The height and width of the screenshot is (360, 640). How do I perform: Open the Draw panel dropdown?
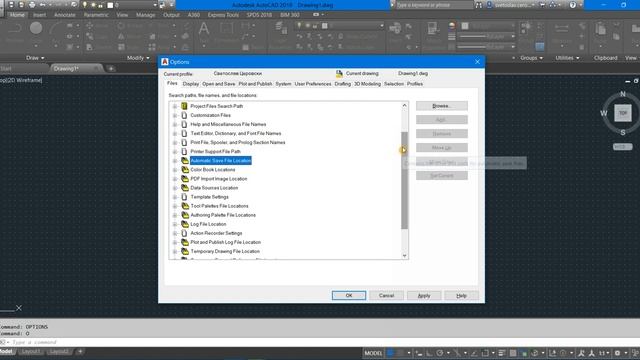pos(35,58)
